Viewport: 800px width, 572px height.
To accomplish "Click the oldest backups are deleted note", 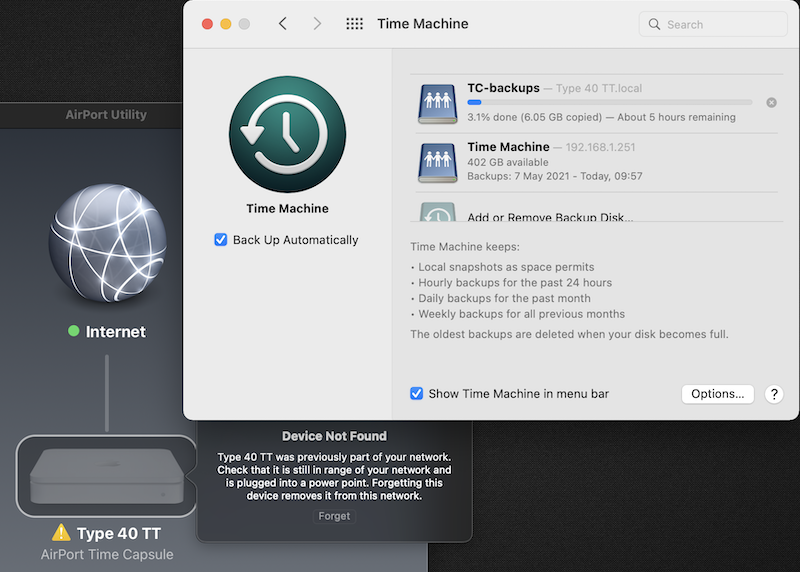I will (x=569, y=334).
